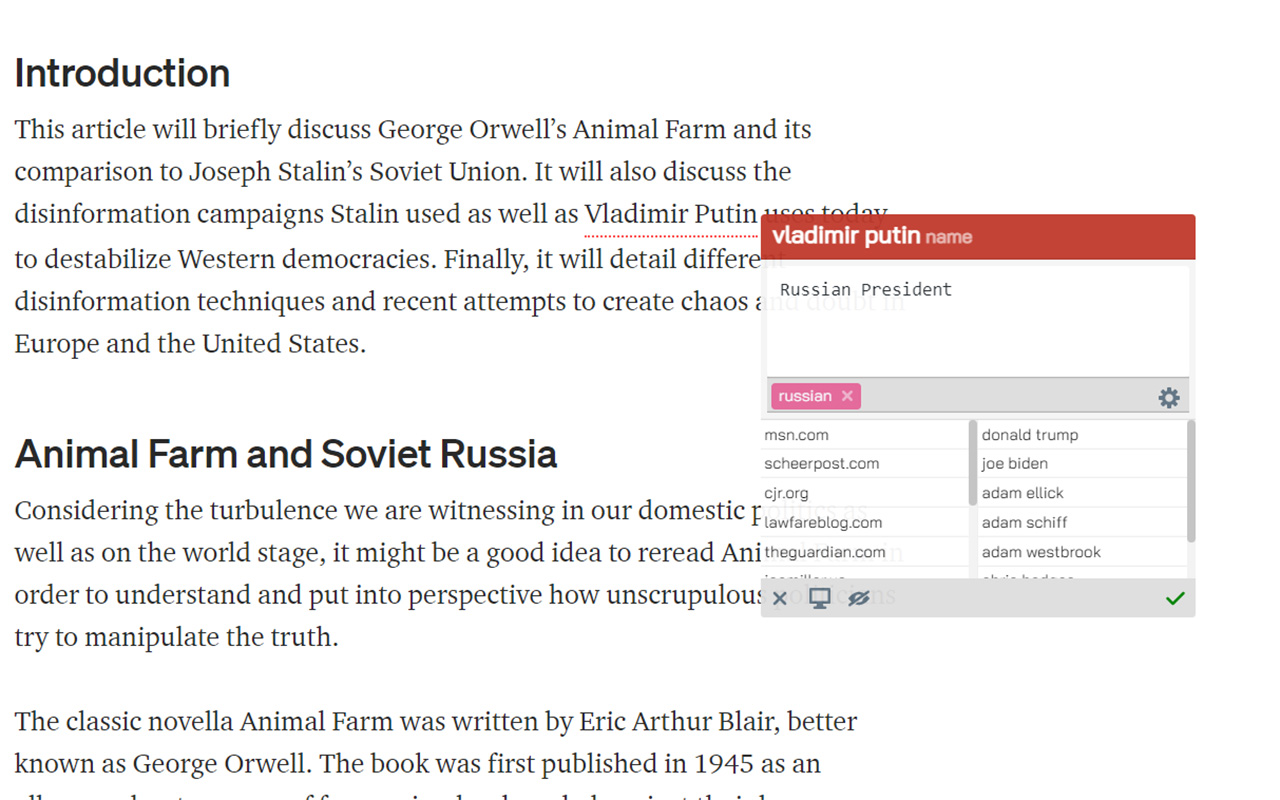Select joe biden in names list
This screenshot has width=1280, height=800.
1082,464
